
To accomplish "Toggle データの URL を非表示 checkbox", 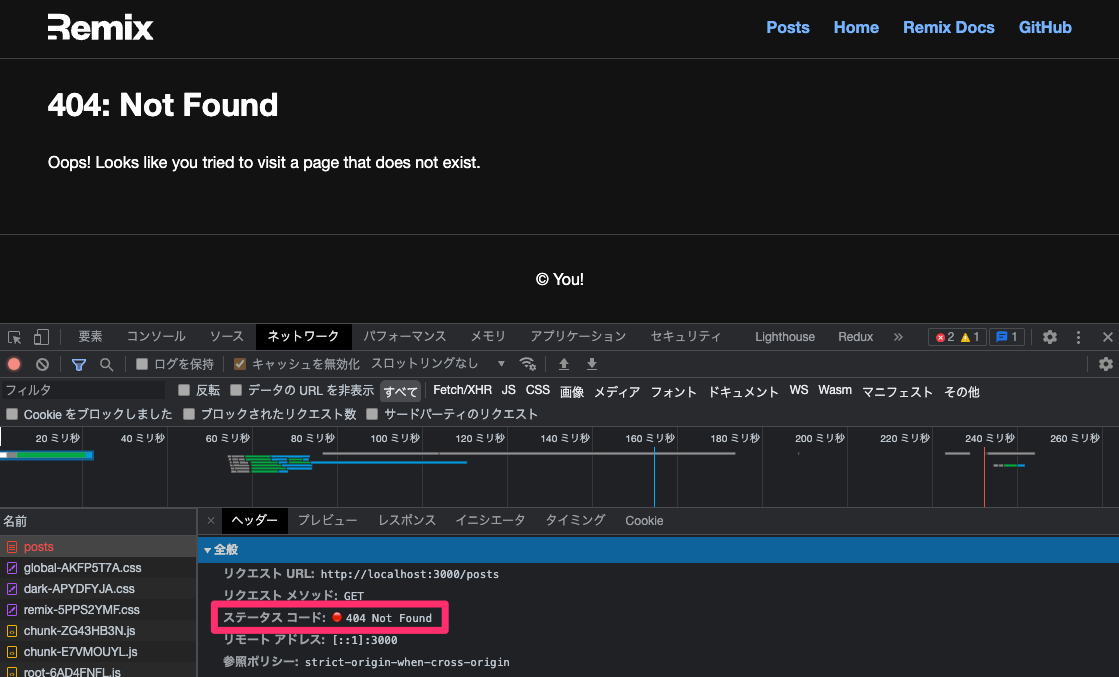I will (236, 390).
